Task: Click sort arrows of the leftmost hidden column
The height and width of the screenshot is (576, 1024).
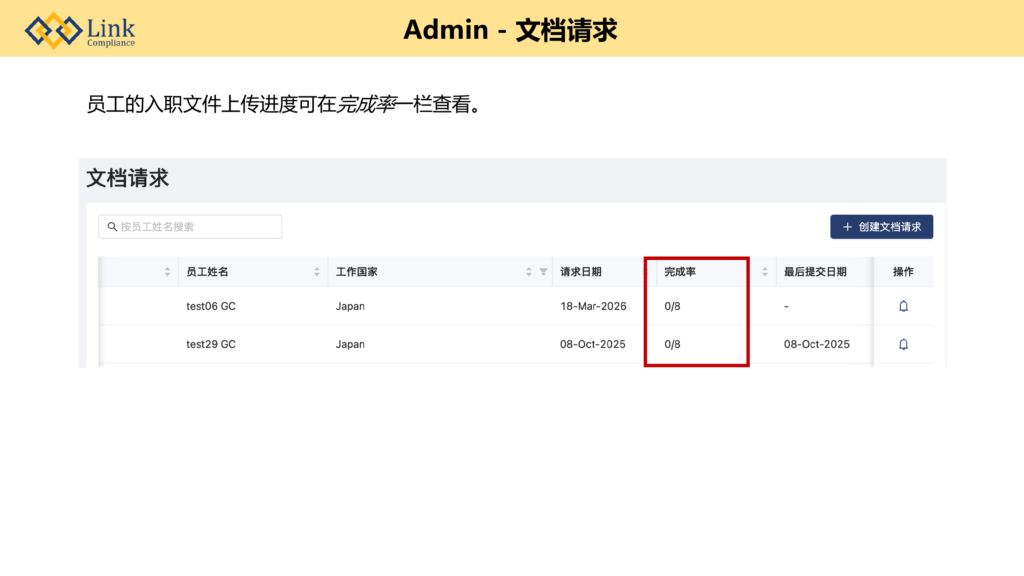Action: click(x=167, y=272)
